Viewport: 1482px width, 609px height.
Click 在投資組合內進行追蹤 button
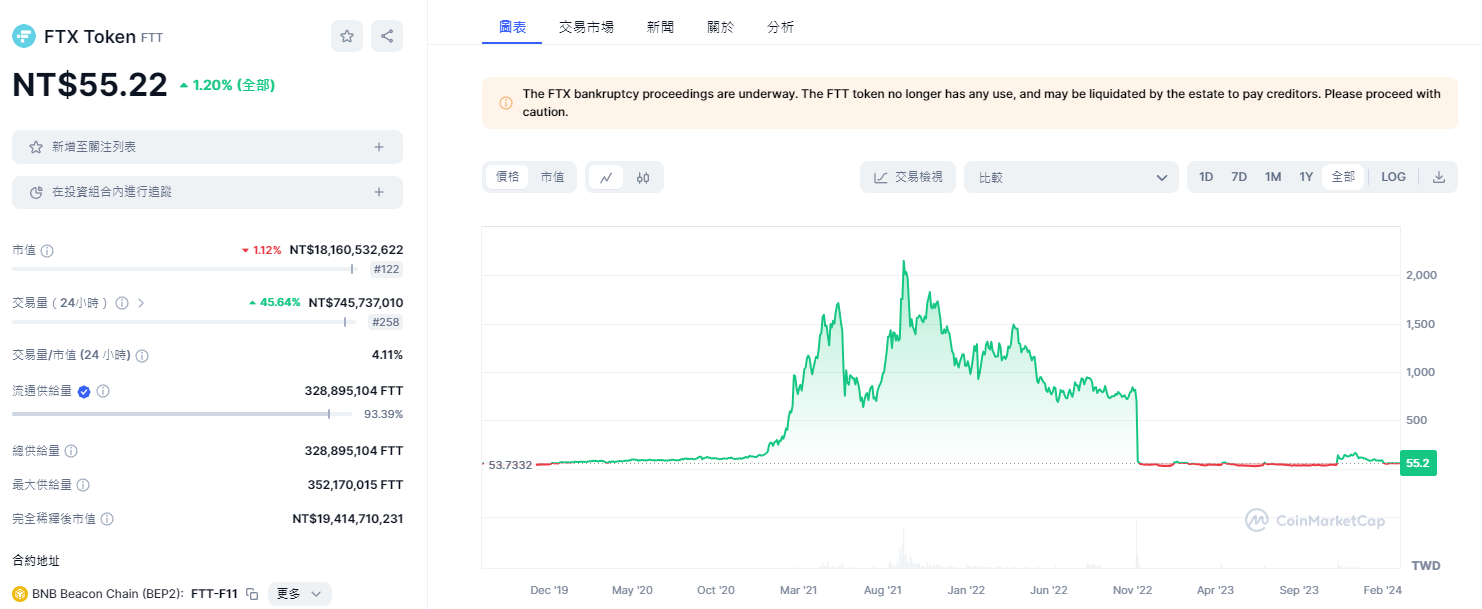click(x=207, y=192)
